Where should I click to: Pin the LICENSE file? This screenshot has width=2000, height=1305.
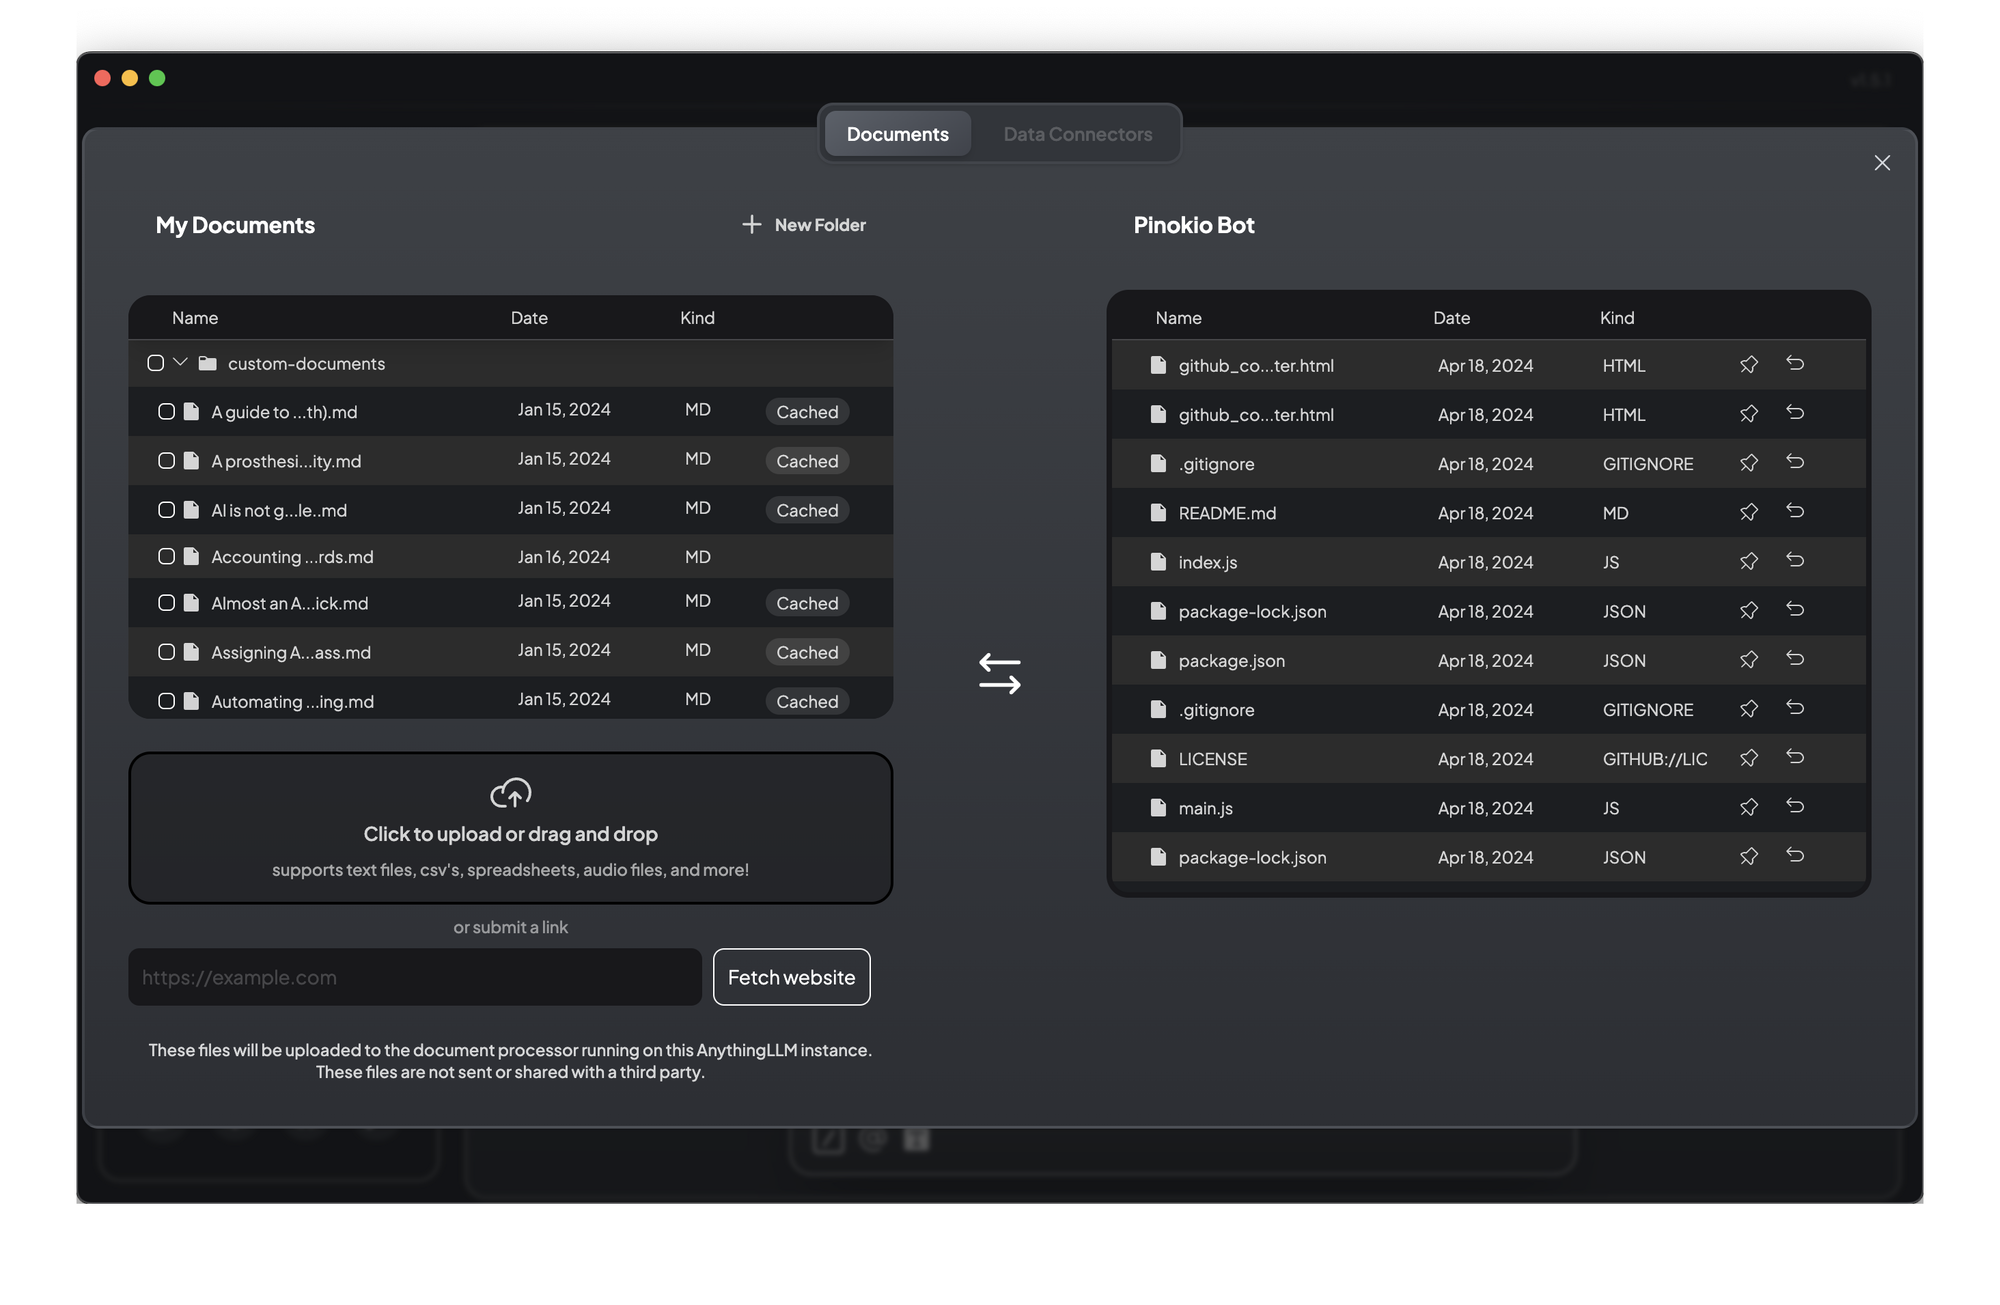(1748, 758)
